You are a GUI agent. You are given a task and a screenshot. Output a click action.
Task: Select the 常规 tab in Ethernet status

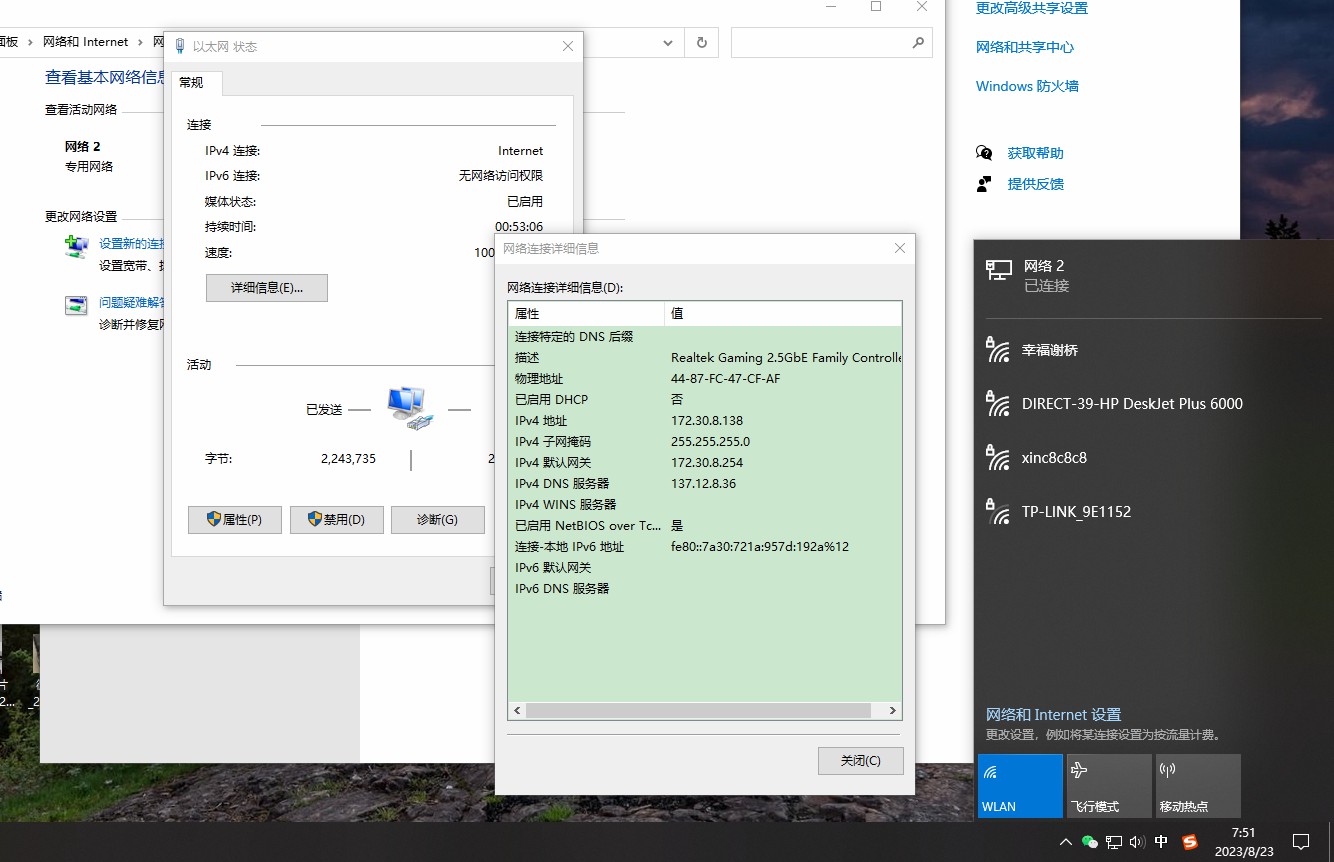tap(192, 83)
